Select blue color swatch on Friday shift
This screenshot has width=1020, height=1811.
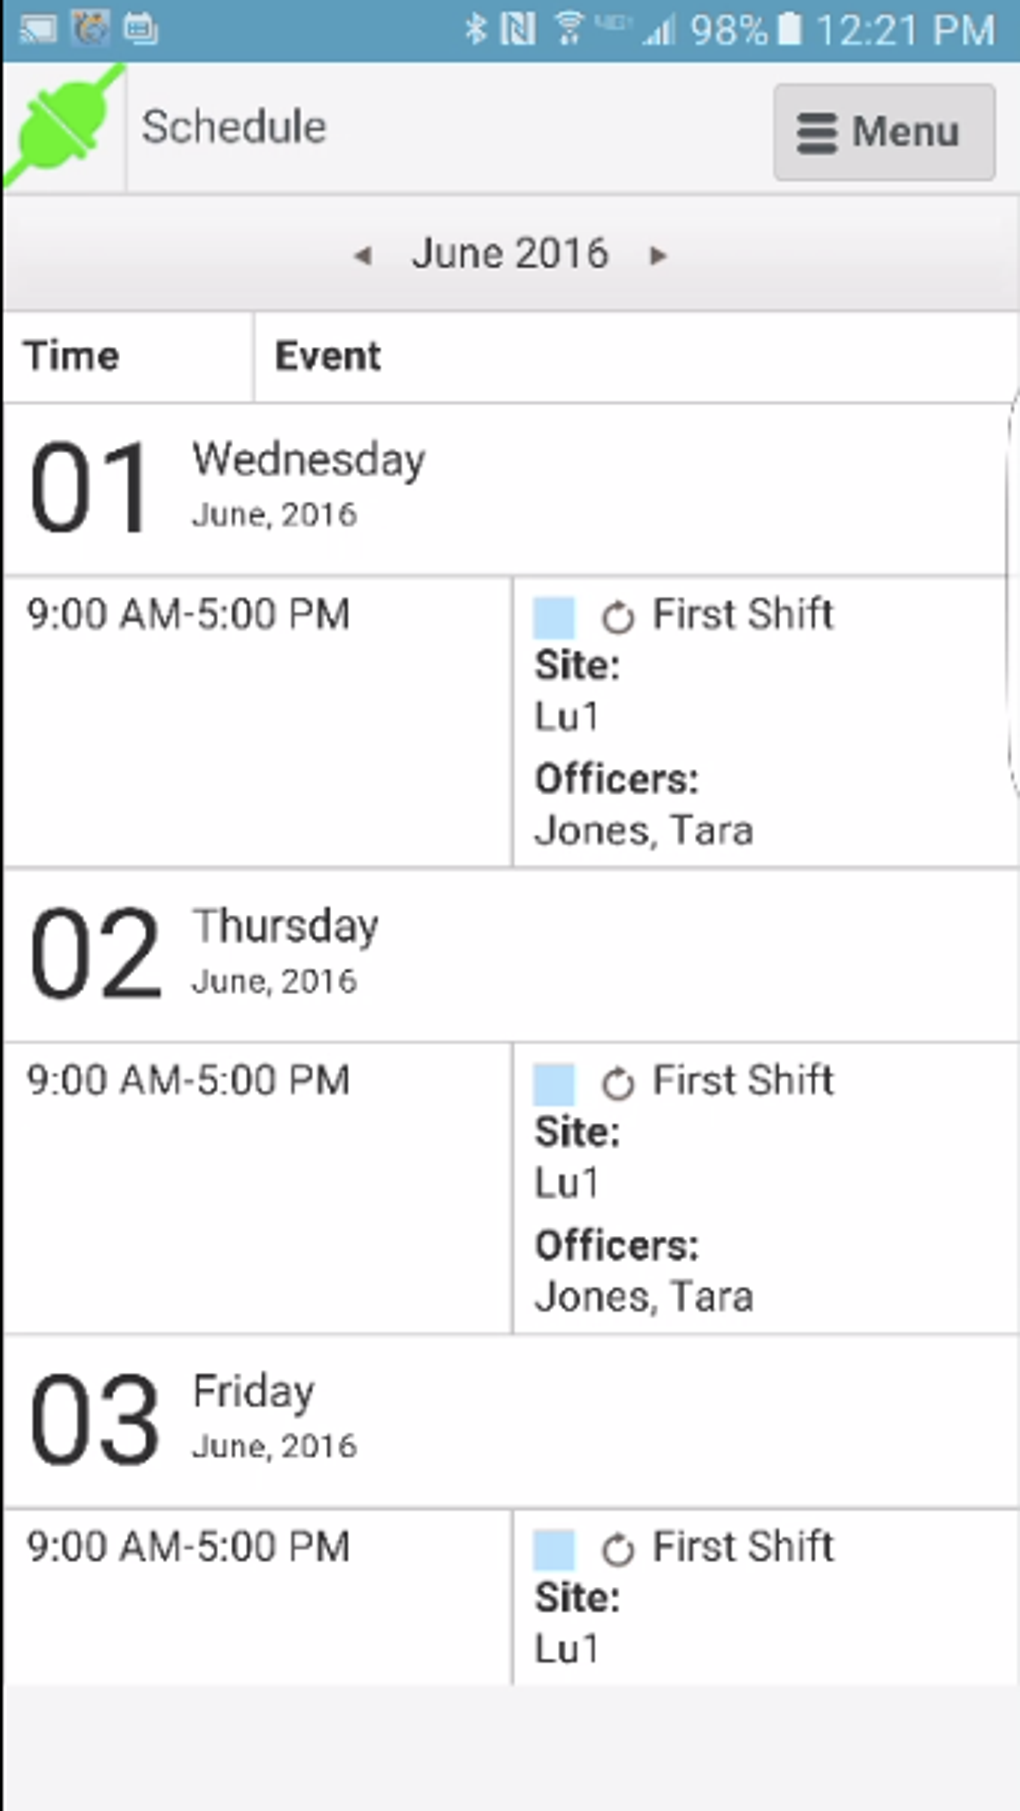pos(554,1549)
